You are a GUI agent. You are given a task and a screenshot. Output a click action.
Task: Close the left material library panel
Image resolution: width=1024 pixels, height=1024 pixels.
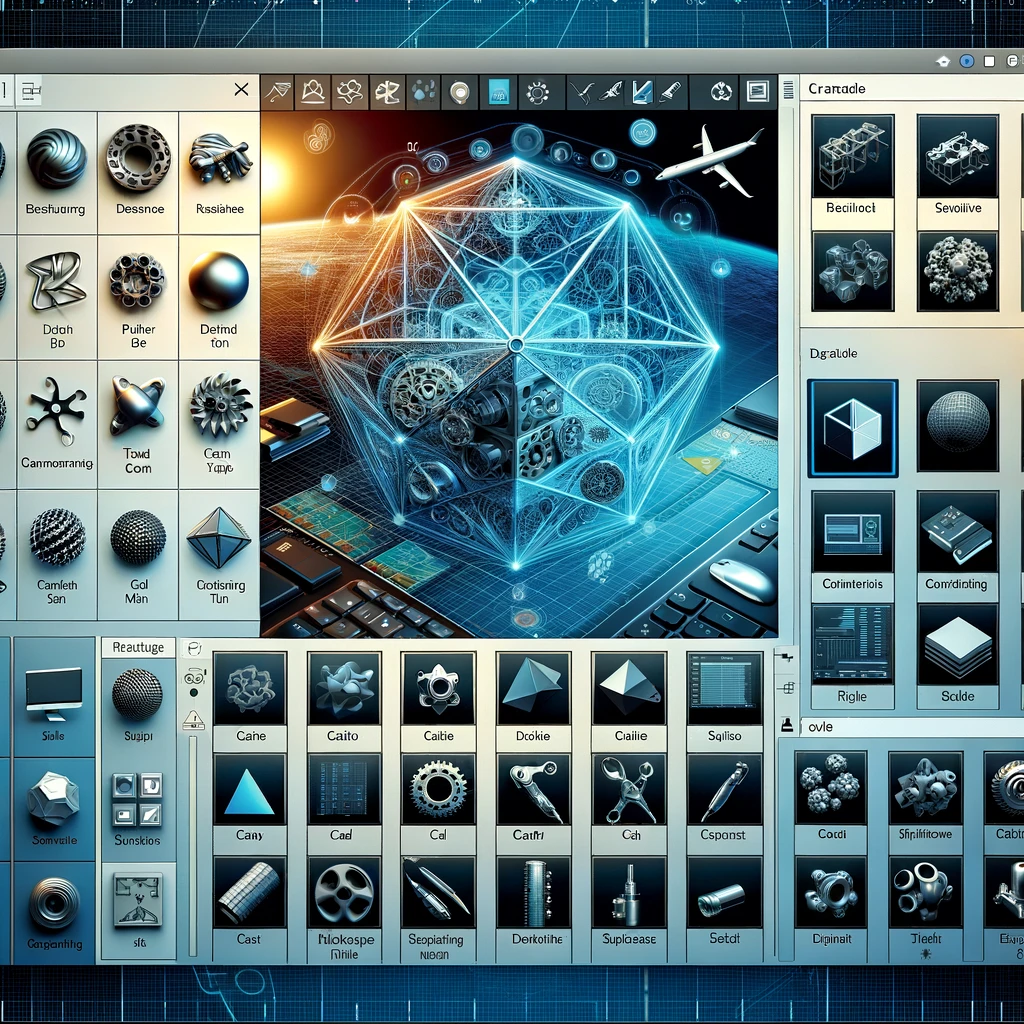(x=241, y=89)
